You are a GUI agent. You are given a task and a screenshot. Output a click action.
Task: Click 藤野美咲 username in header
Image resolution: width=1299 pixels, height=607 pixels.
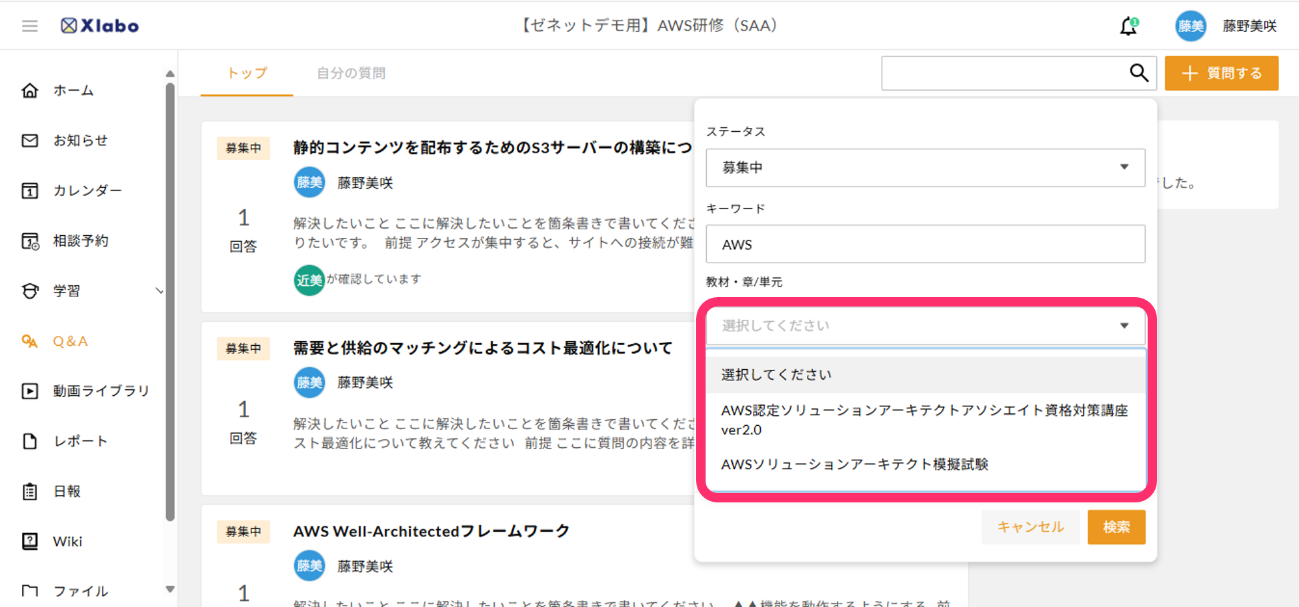pyautogui.click(x=1250, y=27)
